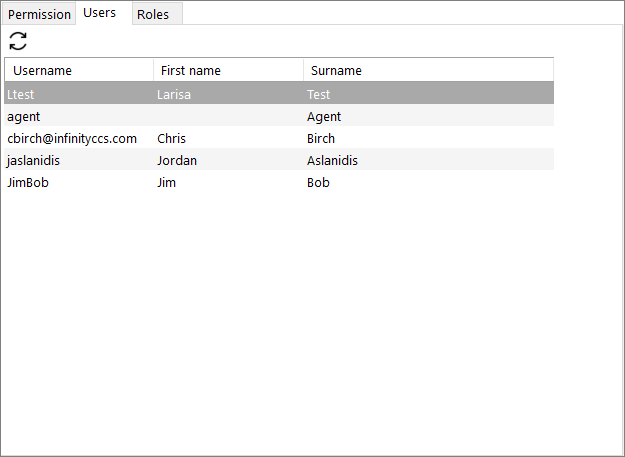This screenshot has height=457, width=625.
Task: Click the first name Jim cell
Action: click(228, 182)
